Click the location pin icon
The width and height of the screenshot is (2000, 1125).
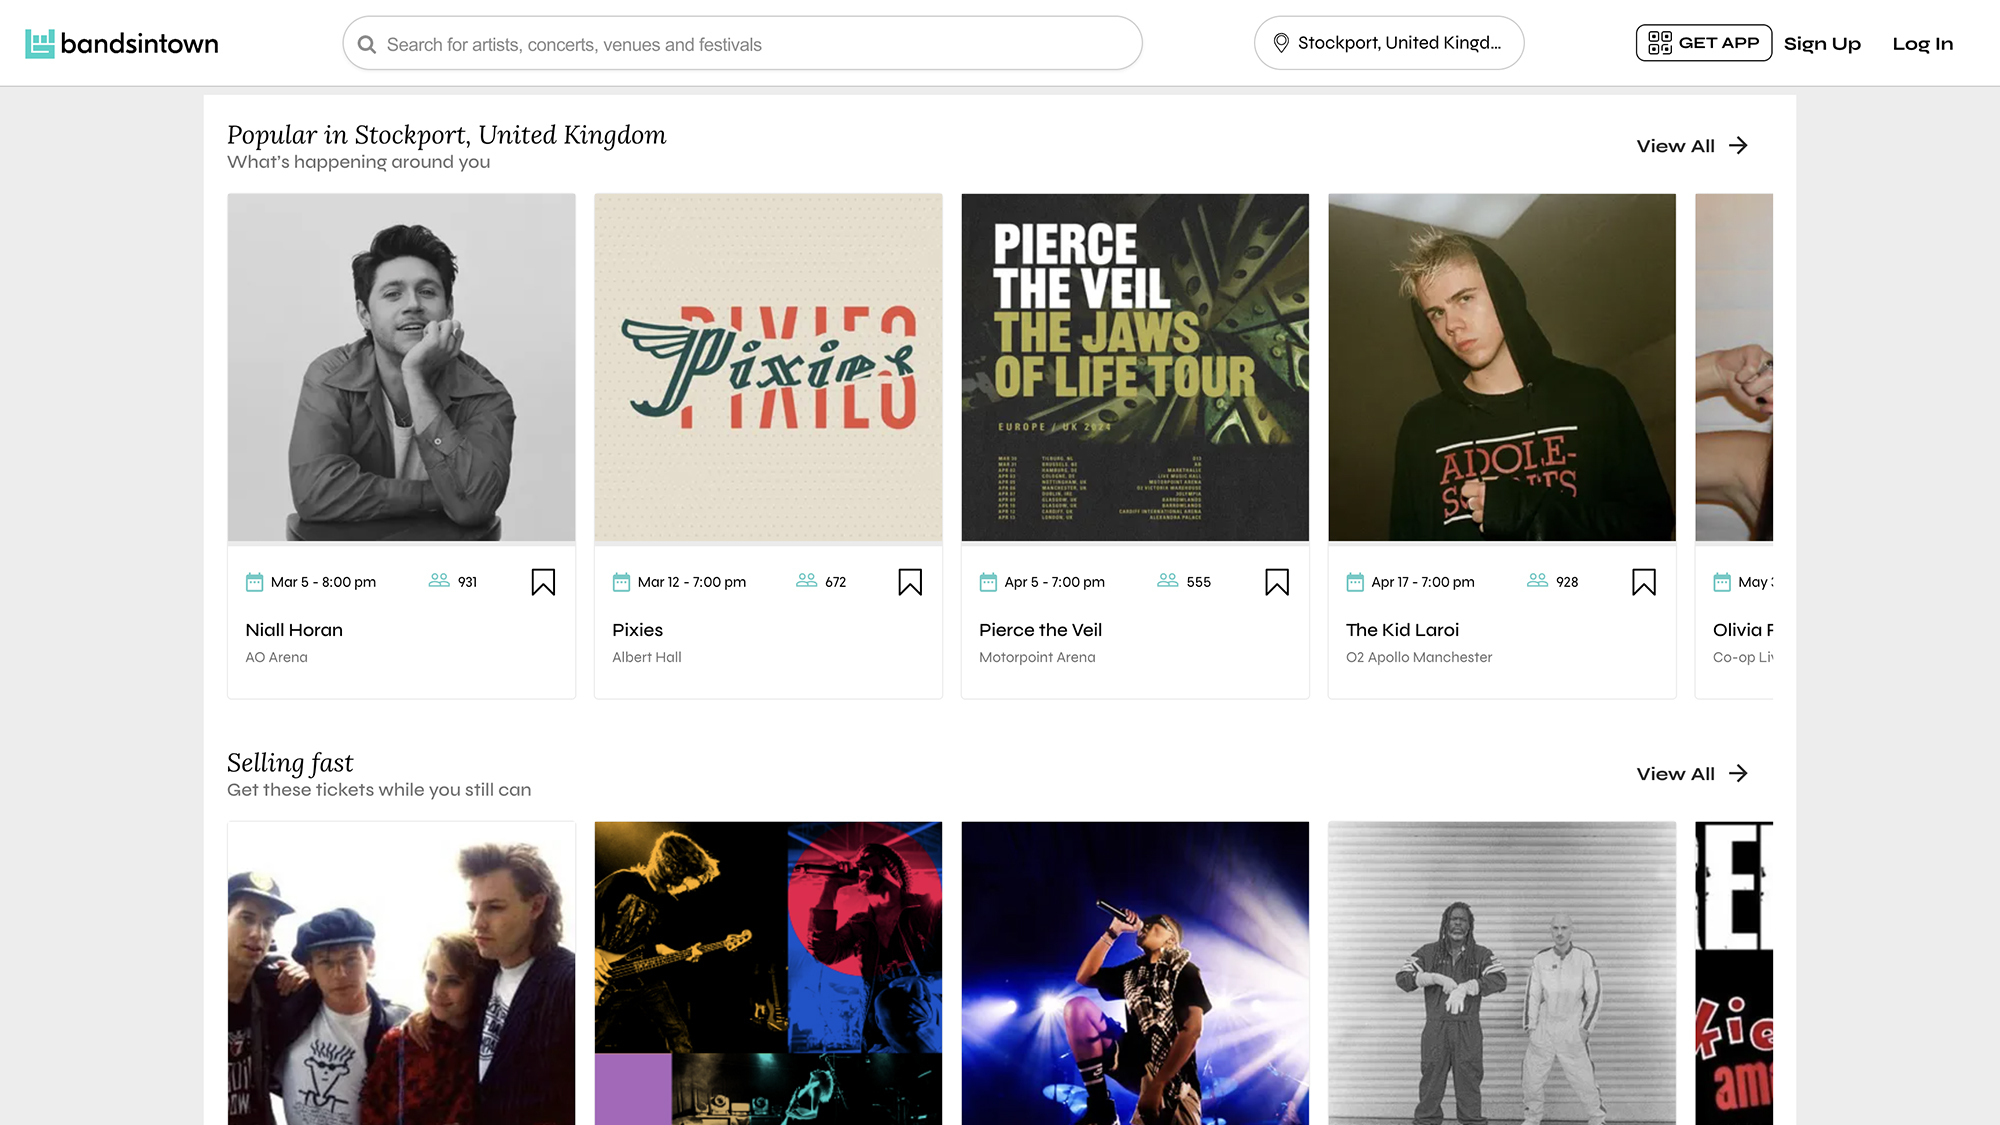(x=1281, y=43)
